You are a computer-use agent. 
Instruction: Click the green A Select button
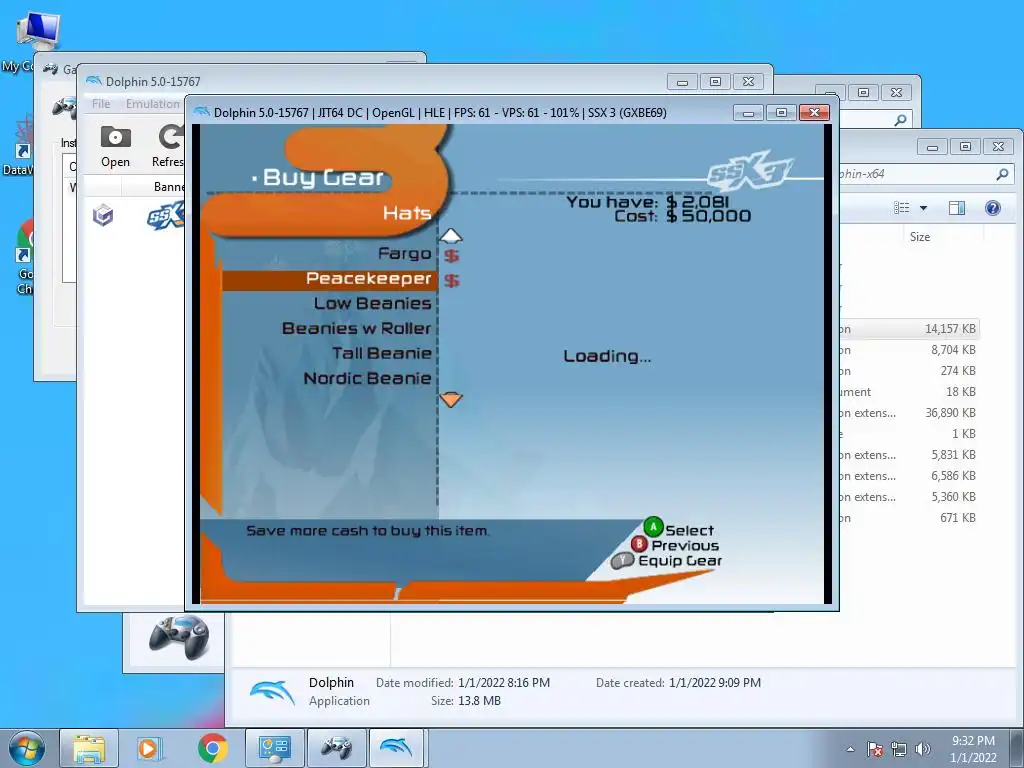[x=653, y=526]
